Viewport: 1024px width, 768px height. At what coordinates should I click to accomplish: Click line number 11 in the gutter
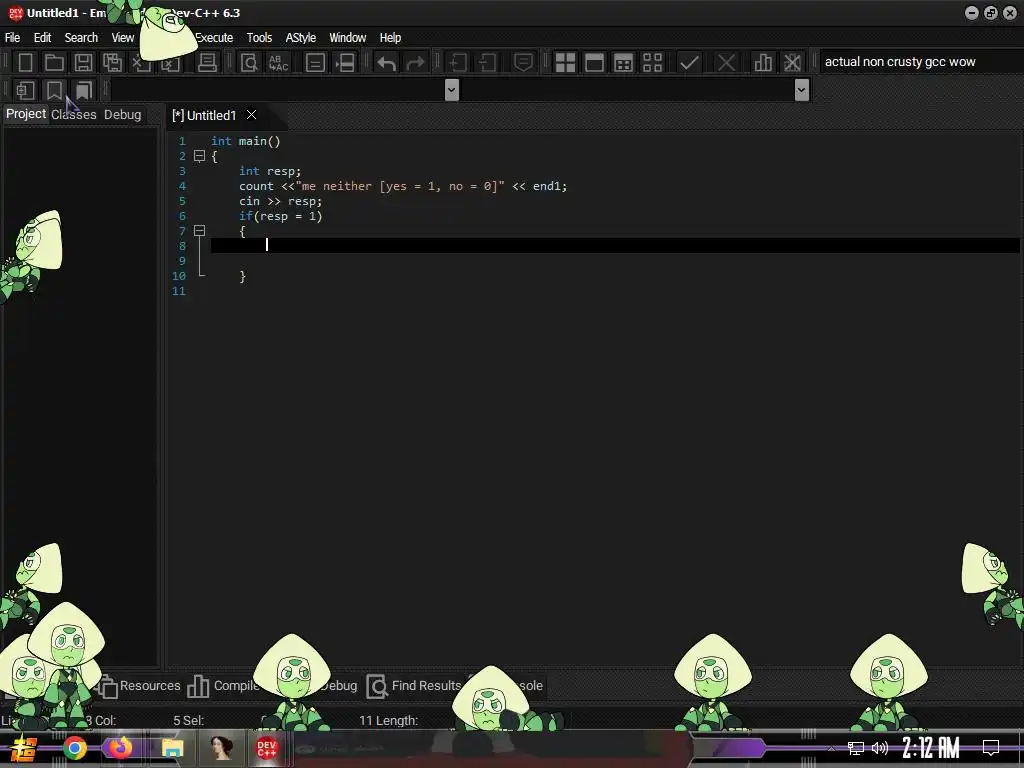pyautogui.click(x=179, y=291)
